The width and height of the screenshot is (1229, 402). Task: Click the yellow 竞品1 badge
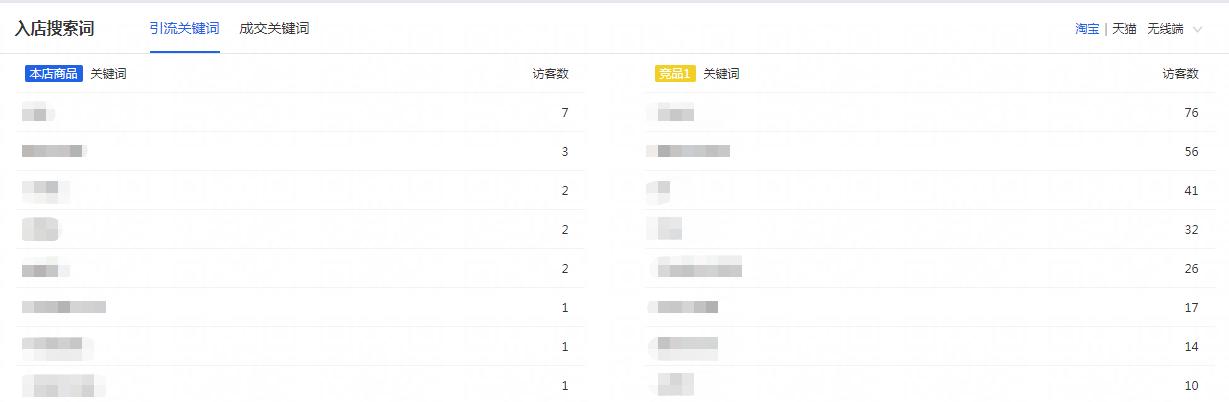pos(674,73)
